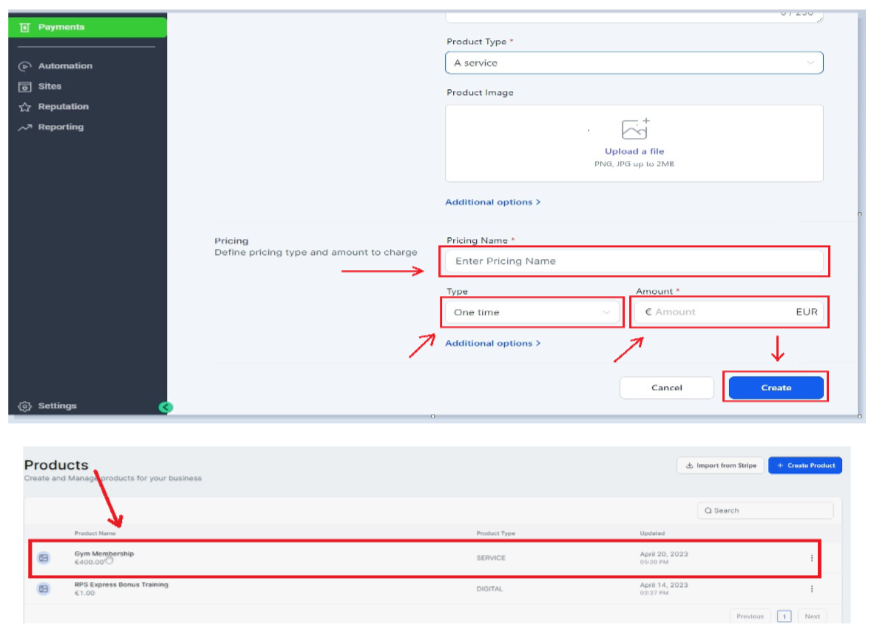This screenshot has width=872, height=633.
Task: Collapse sidebar with the green arrow button
Action: (166, 407)
